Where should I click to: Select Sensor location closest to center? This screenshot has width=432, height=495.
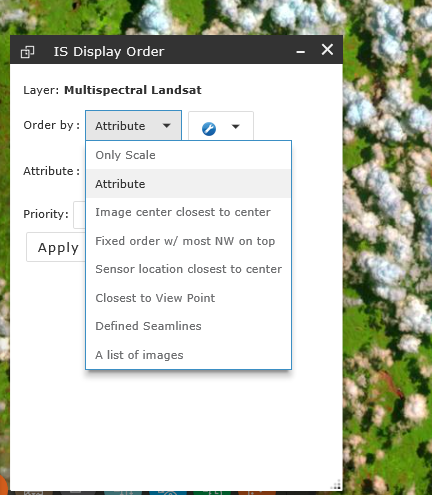click(x=188, y=269)
